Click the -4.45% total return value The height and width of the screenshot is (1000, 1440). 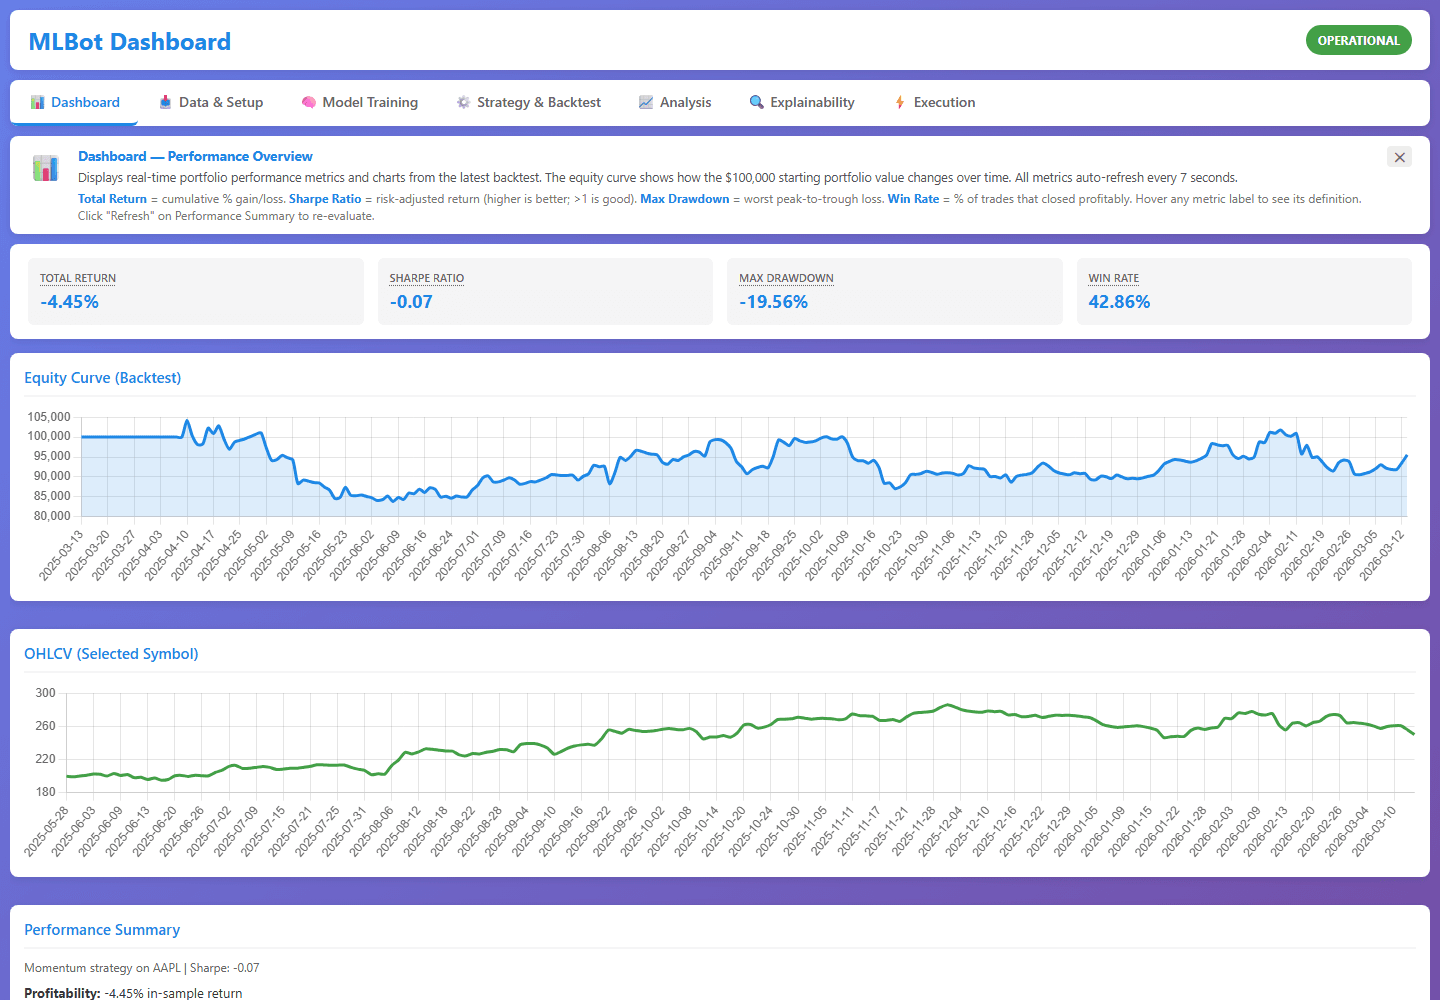[70, 302]
